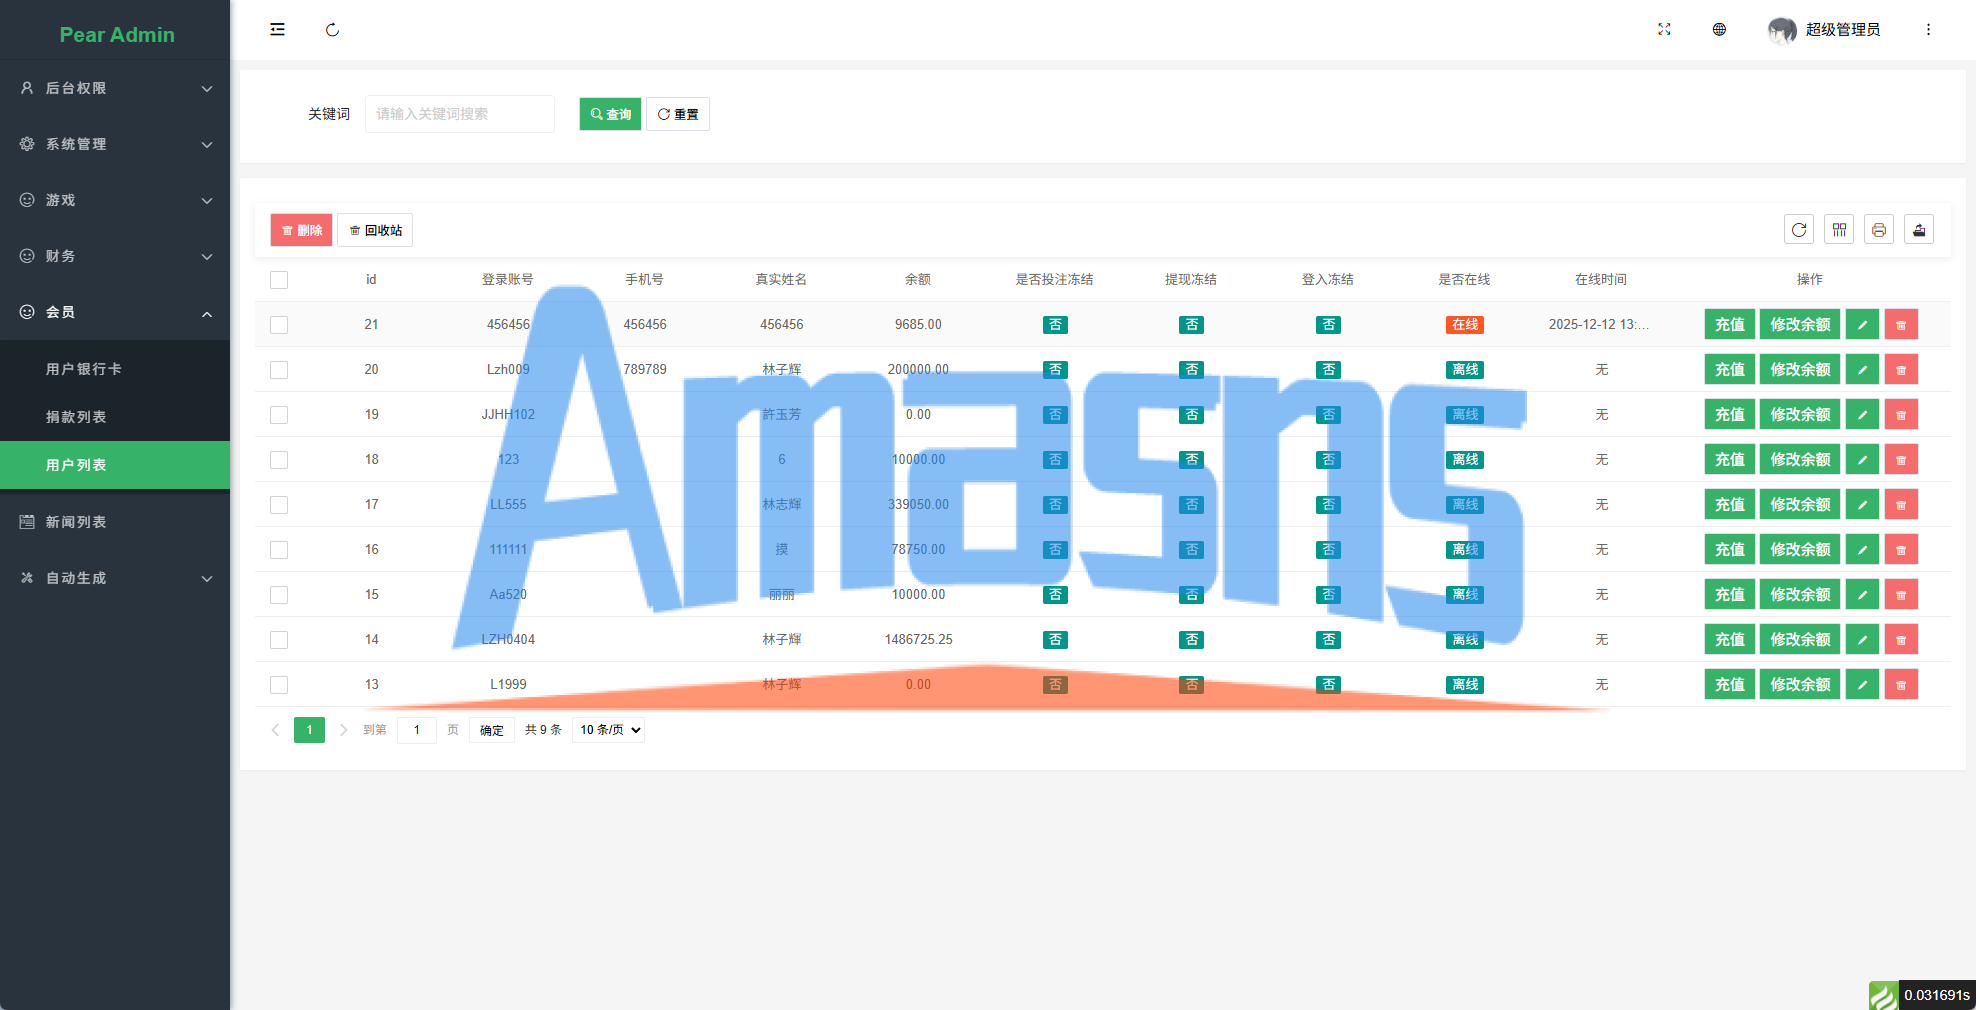The image size is (1976, 1010).
Task: Click the page refresh icon in header
Action: pyautogui.click(x=332, y=30)
